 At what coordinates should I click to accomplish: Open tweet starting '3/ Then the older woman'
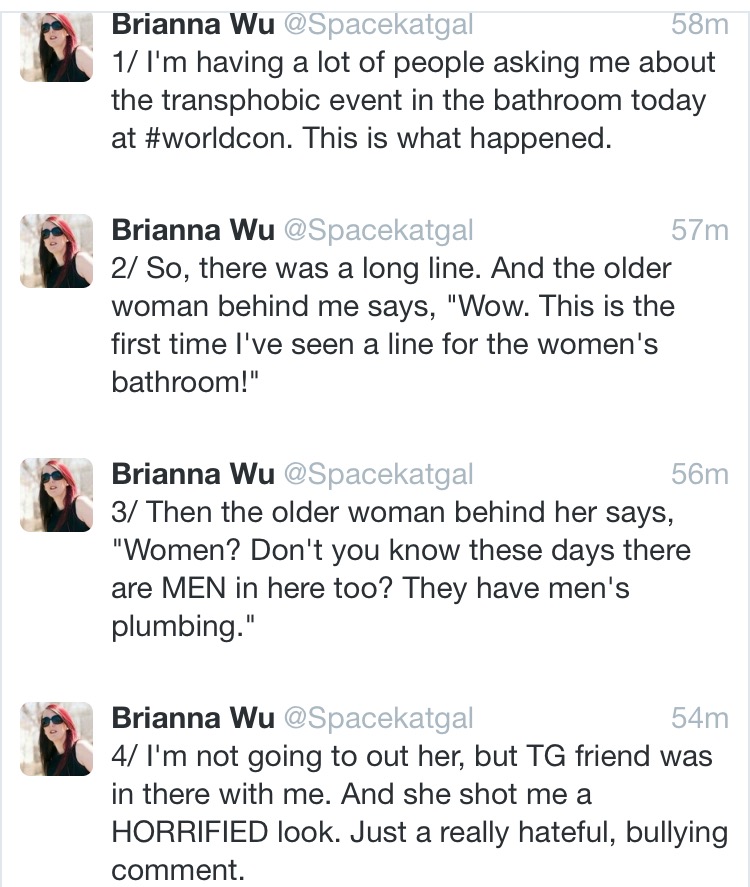click(401, 569)
